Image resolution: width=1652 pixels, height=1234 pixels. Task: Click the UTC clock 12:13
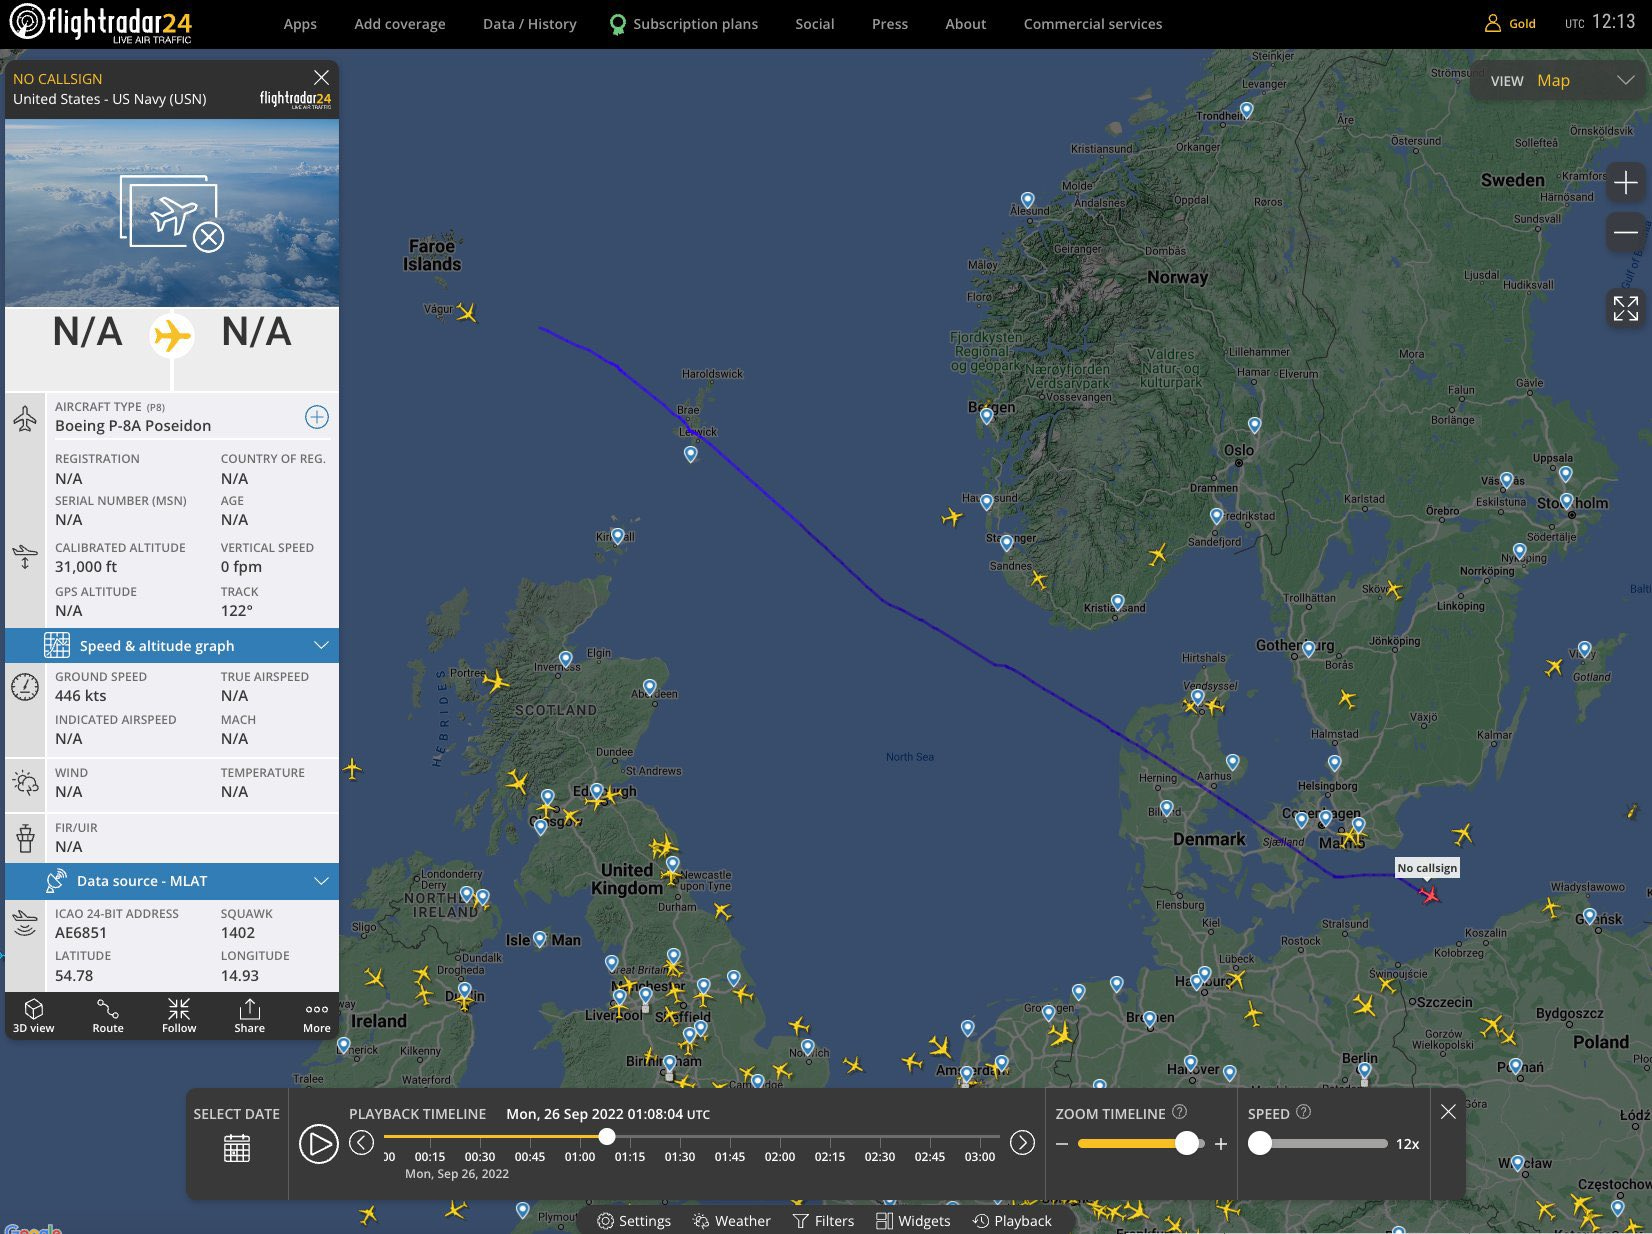click(x=1613, y=22)
